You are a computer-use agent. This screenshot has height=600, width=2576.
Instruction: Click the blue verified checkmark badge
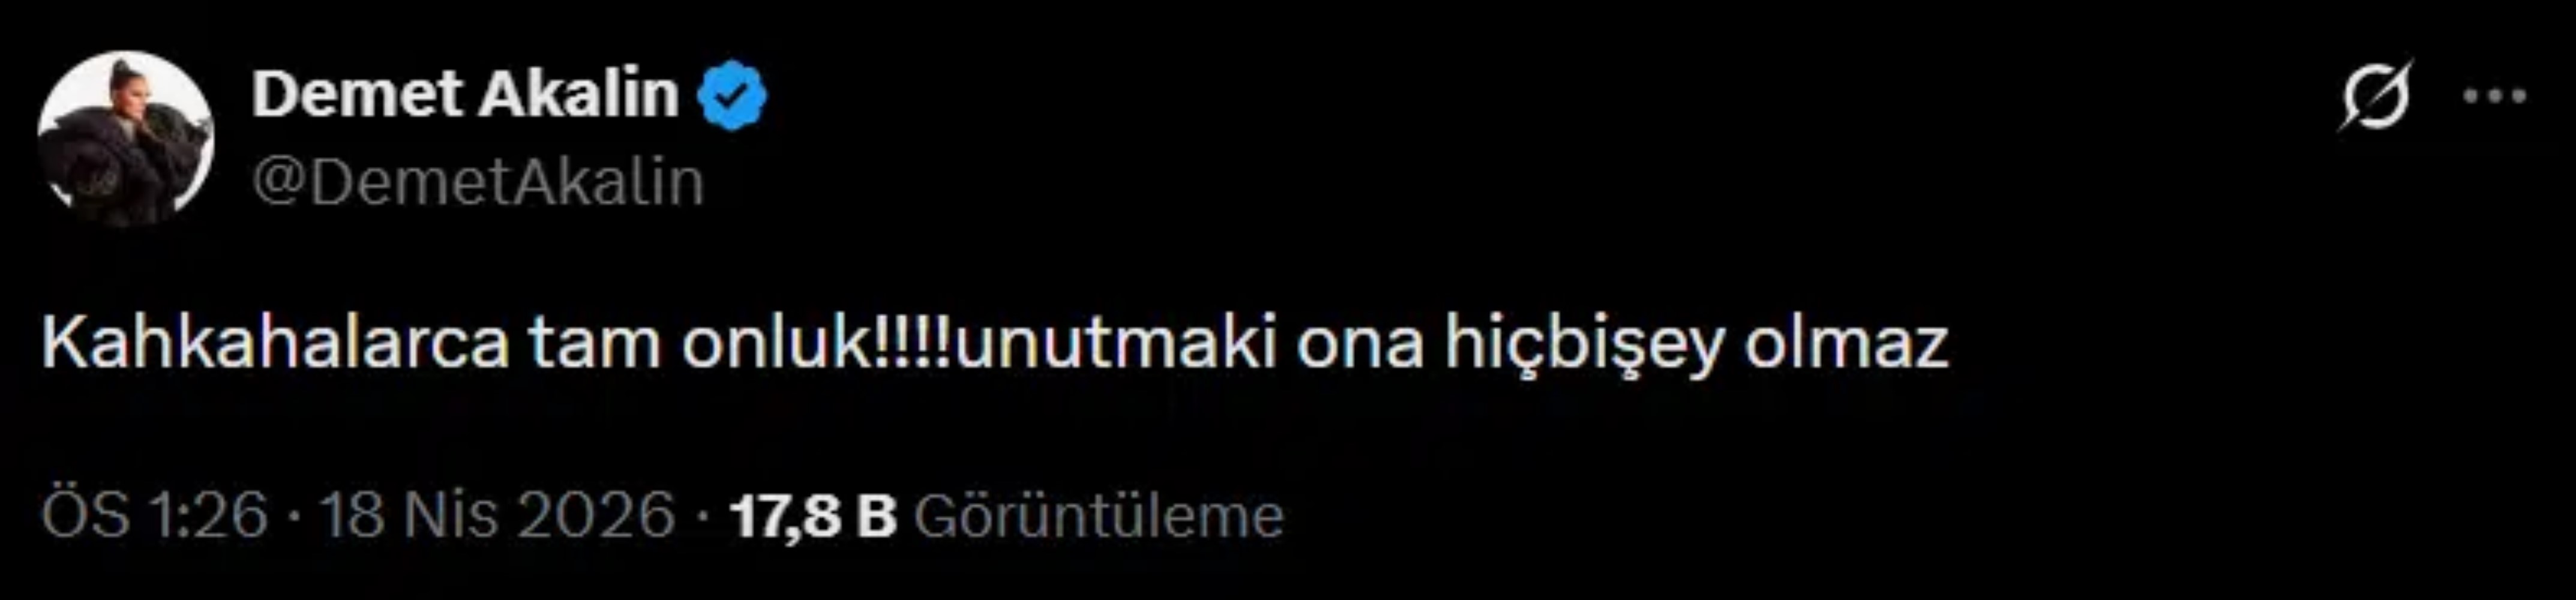tap(732, 95)
